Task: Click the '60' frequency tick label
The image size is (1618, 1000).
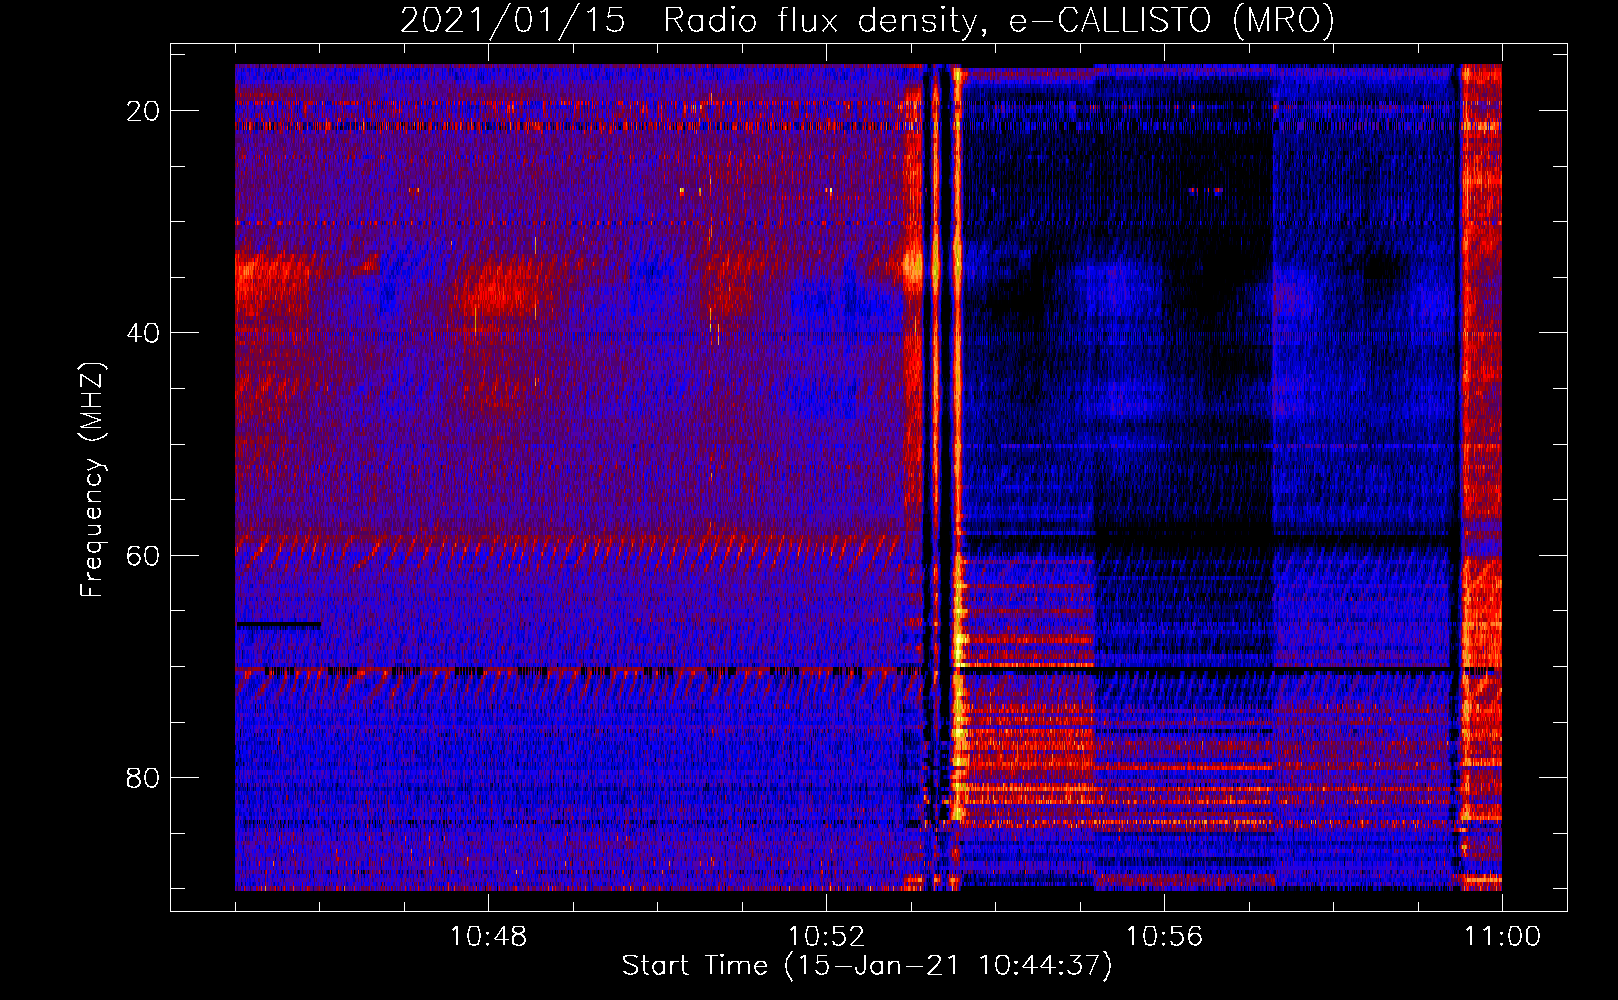Action: (143, 555)
